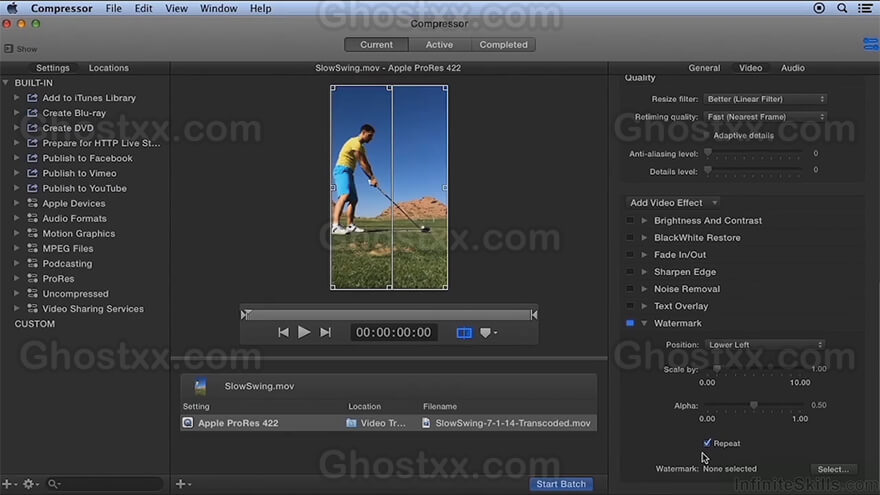Enable the Text Overlay effect checkbox
This screenshot has height=495, width=880.
630,306
